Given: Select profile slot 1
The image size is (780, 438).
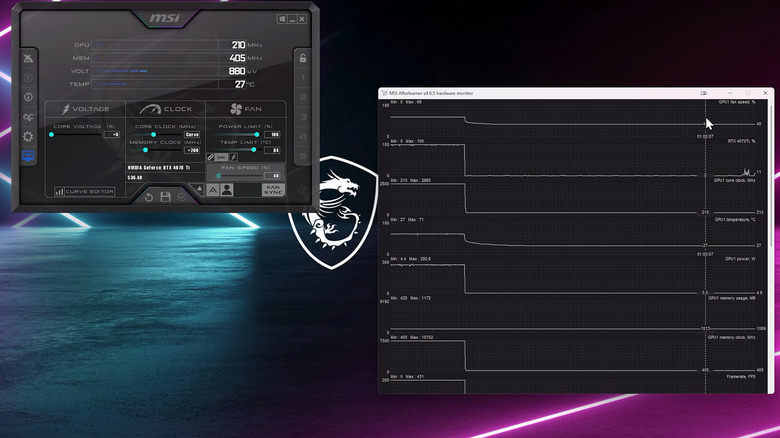Looking at the screenshot, I should (302, 78).
